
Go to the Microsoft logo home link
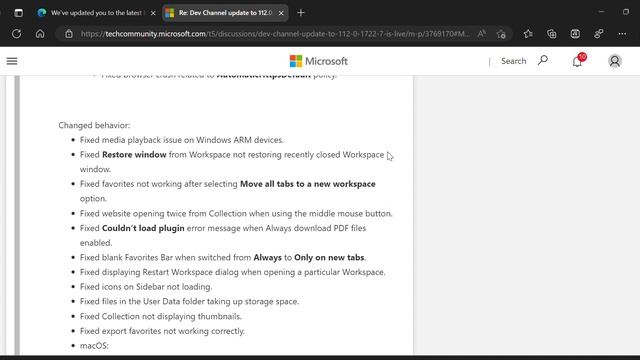(x=318, y=61)
